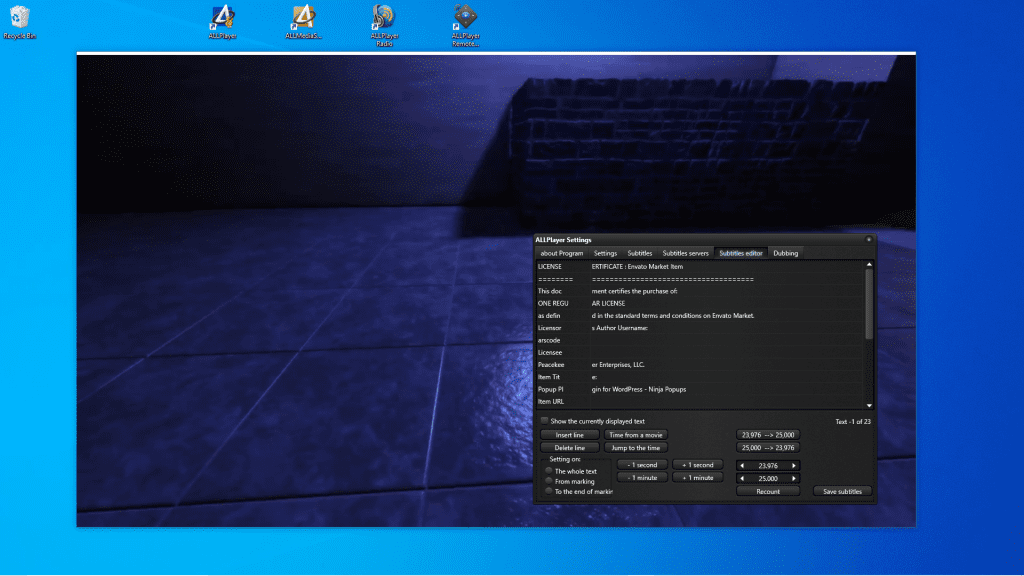
Task: Open the Subtitles tab
Action: (639, 253)
